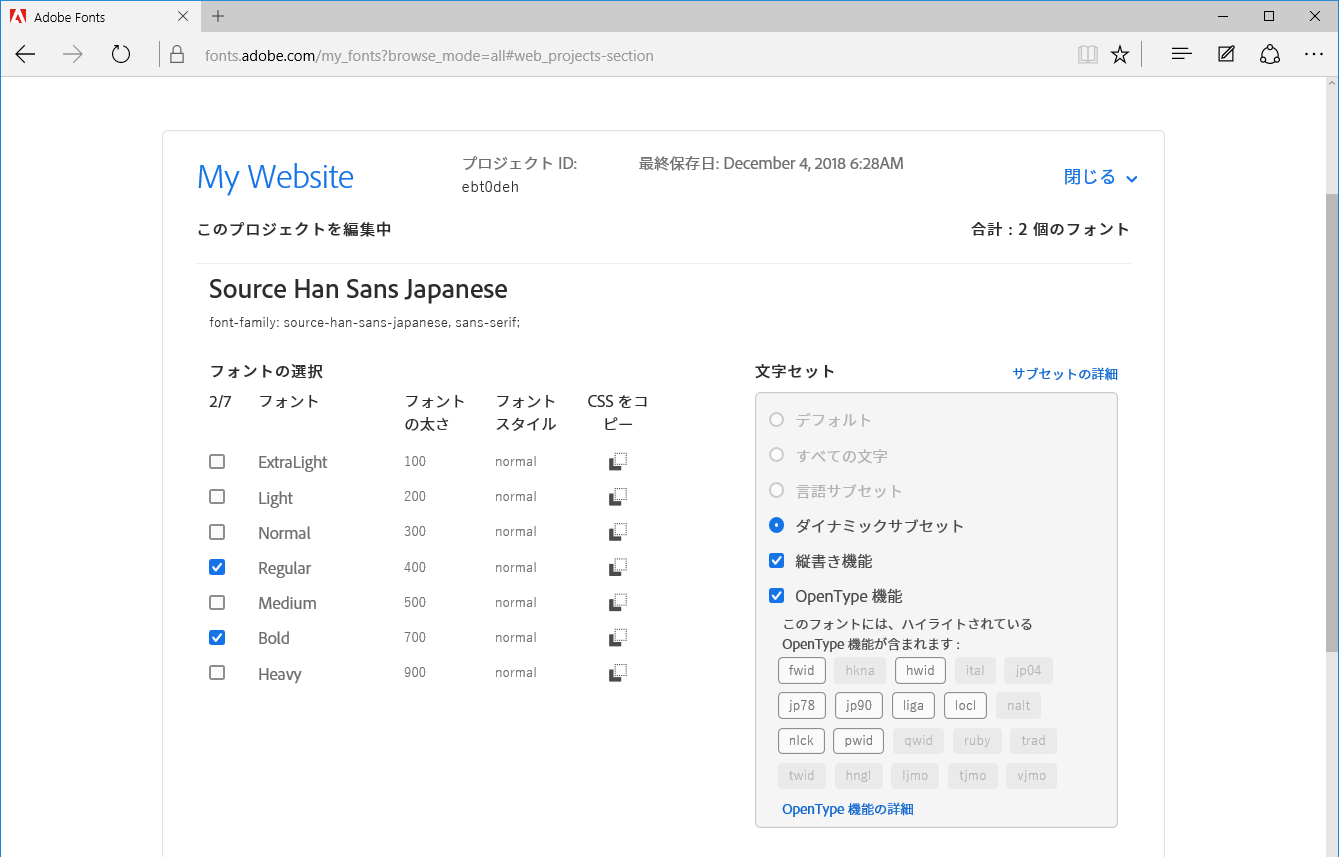Viewport: 1339px width, 857px height.
Task: Select the 言語サブセット radio option
Action: pos(776,490)
